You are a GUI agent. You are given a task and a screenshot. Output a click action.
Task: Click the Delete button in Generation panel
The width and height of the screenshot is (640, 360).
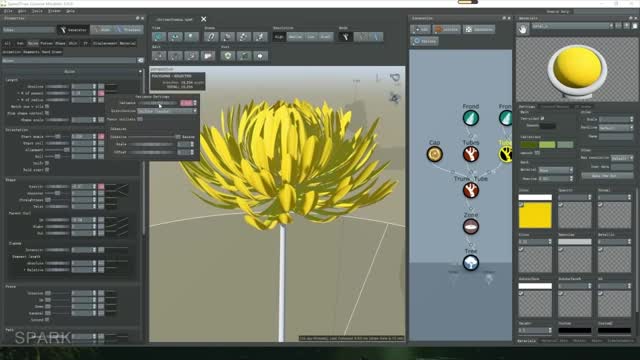click(447, 29)
